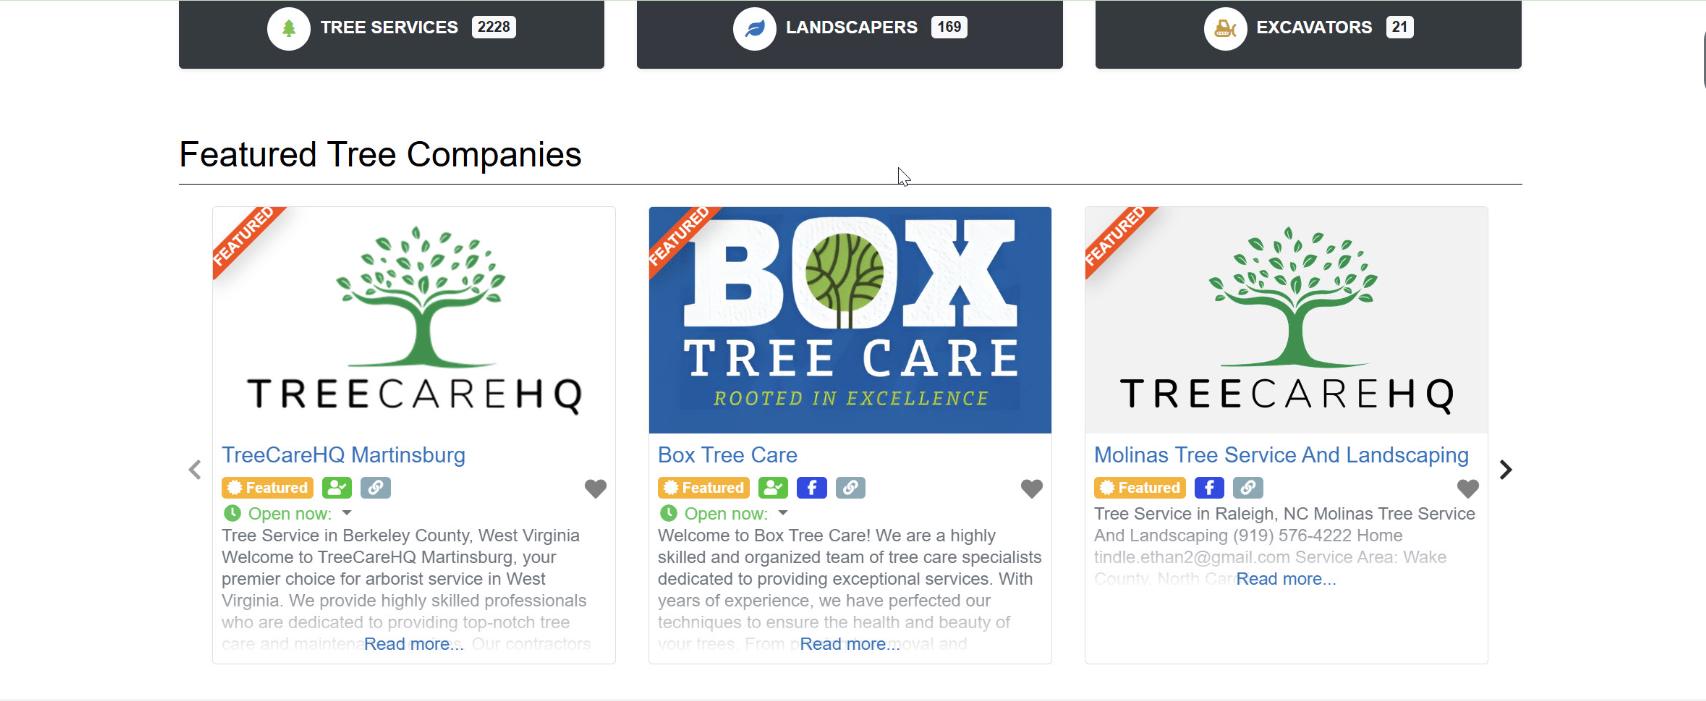Expand Open now hours for Box Tree Care
The image size is (1706, 701).
782,513
